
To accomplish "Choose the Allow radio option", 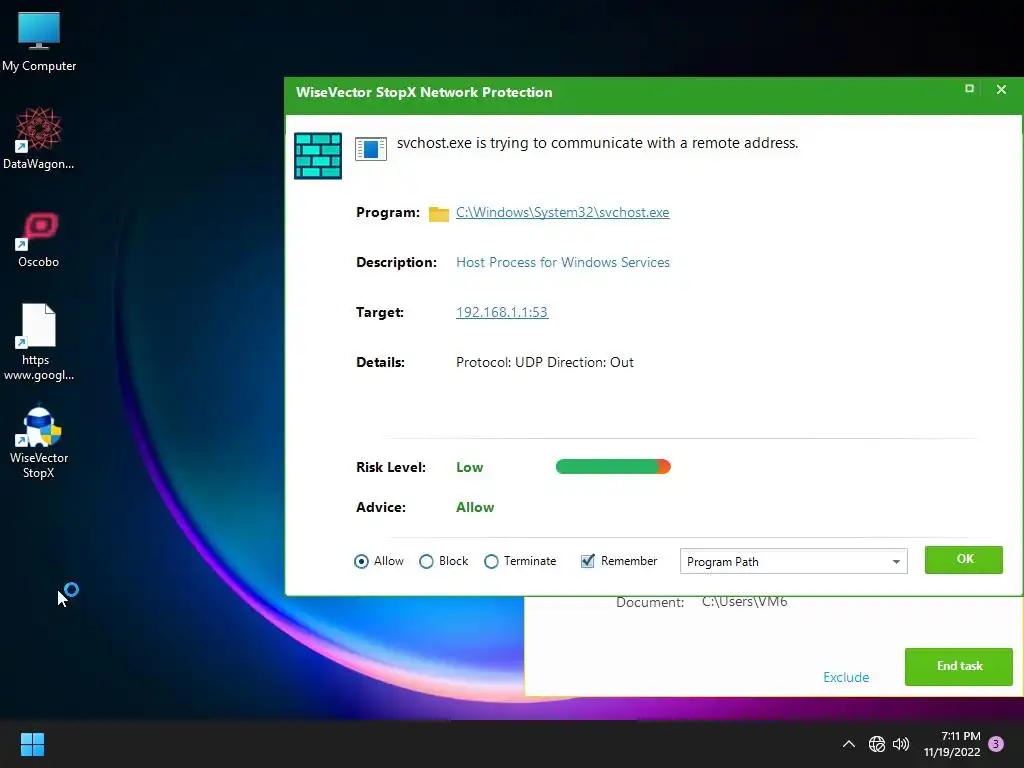I will (x=379, y=561).
